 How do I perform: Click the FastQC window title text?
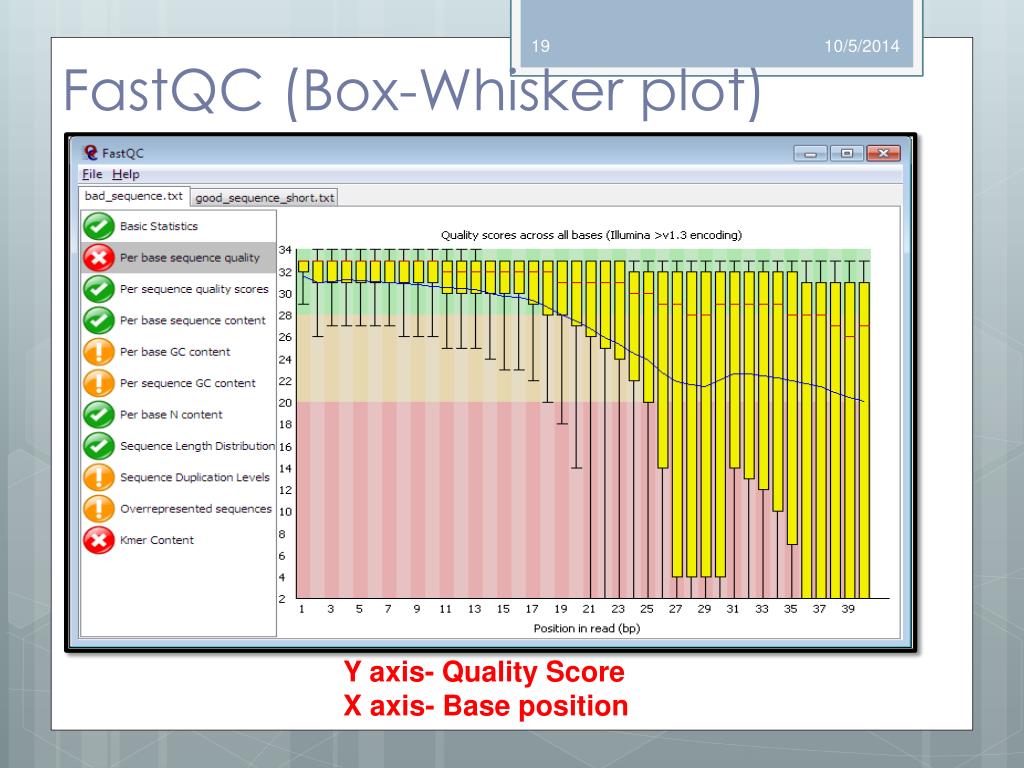point(123,153)
